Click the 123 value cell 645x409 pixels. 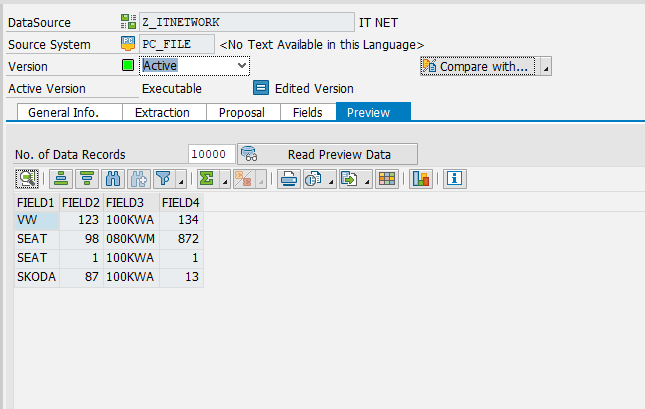point(81,220)
